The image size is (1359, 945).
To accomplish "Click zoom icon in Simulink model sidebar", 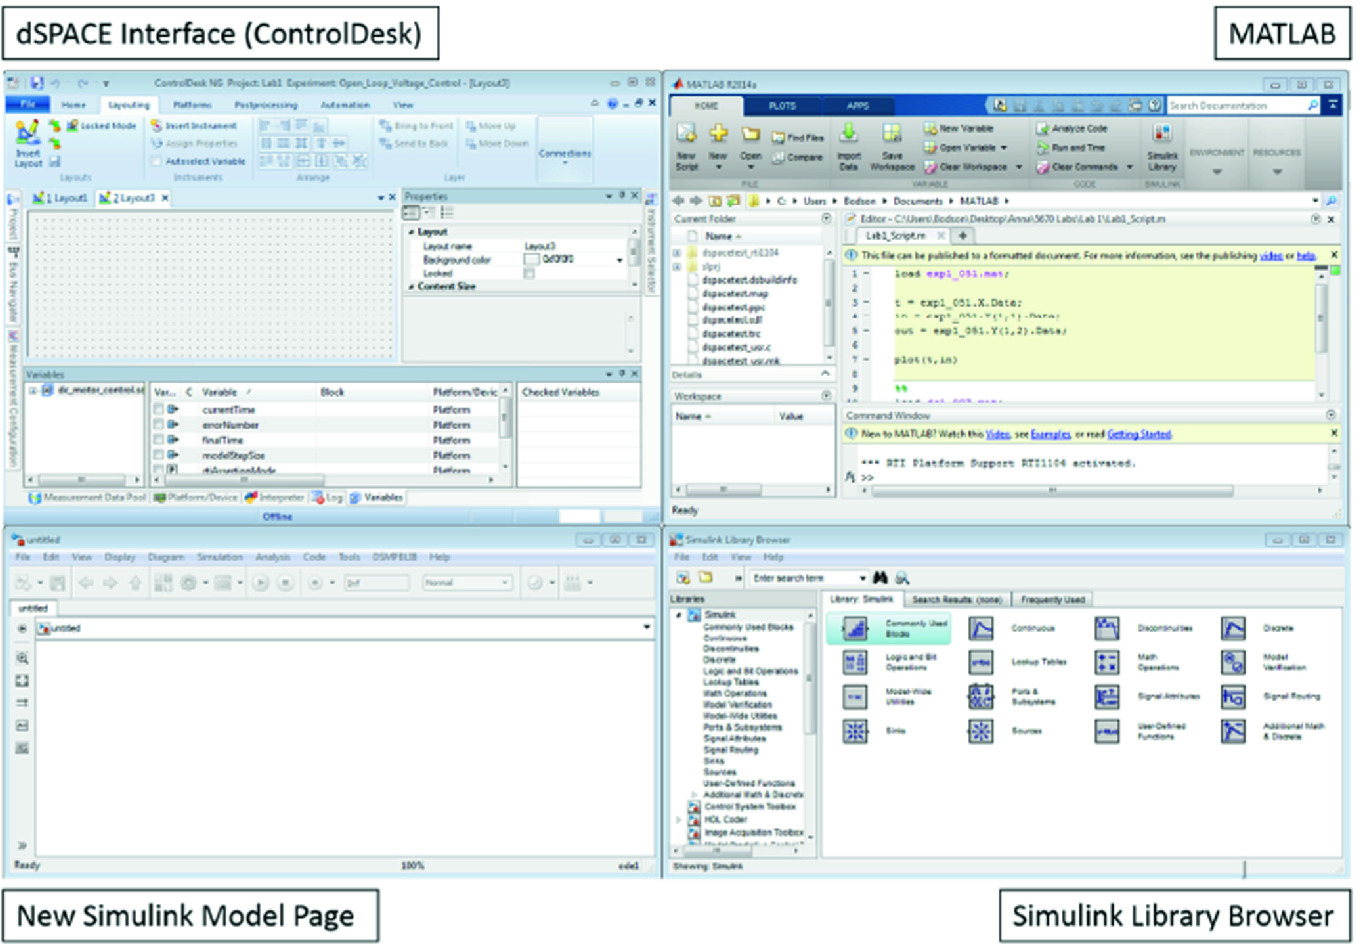I will [22, 659].
